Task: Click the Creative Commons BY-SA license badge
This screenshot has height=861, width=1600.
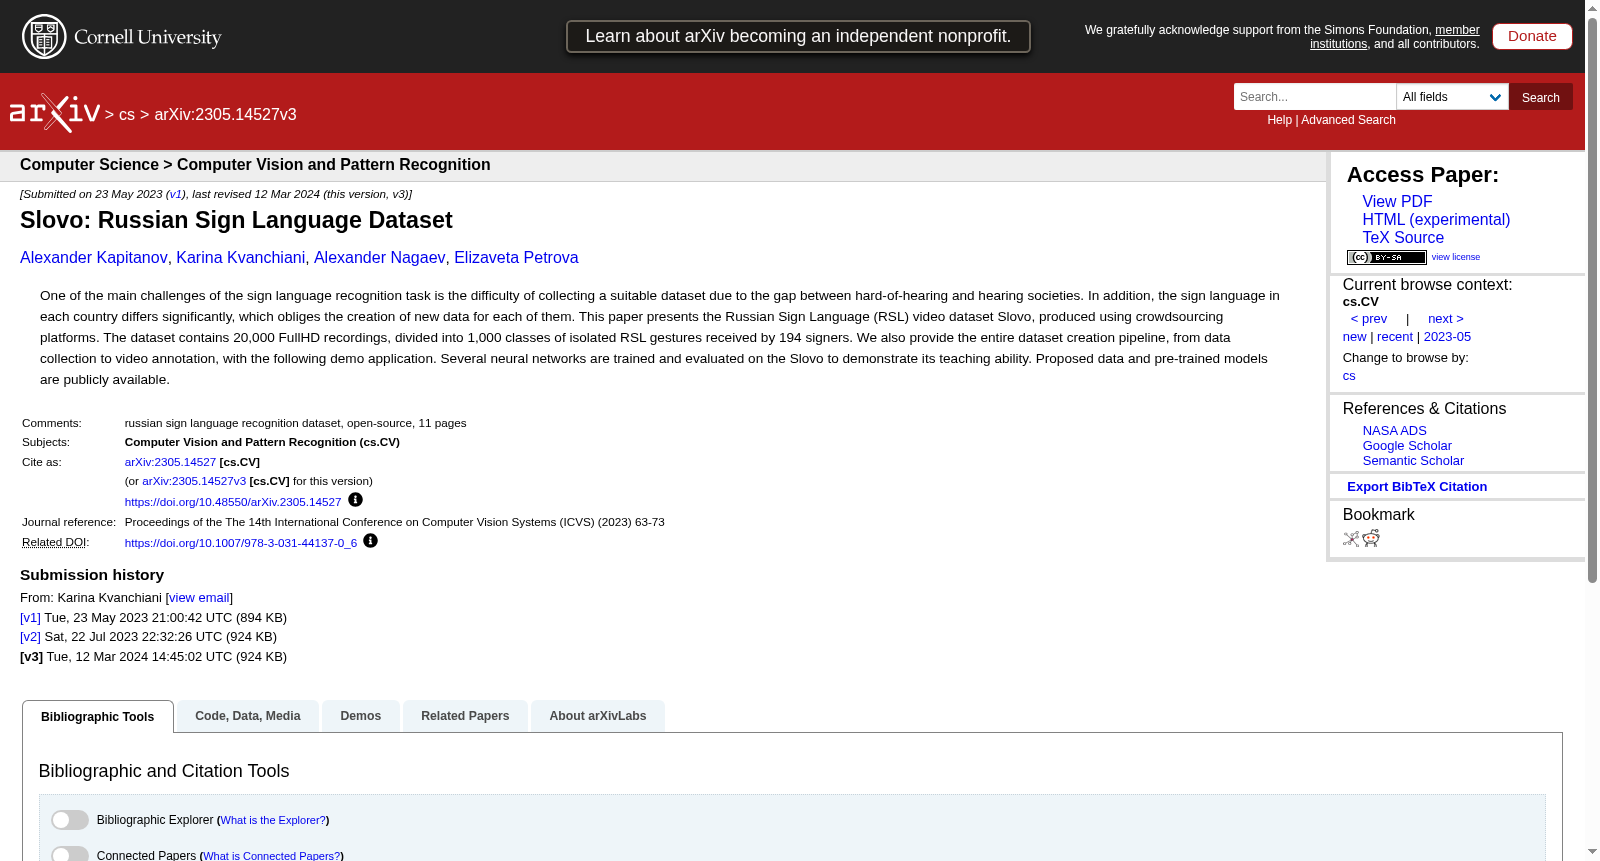Action: (1386, 258)
